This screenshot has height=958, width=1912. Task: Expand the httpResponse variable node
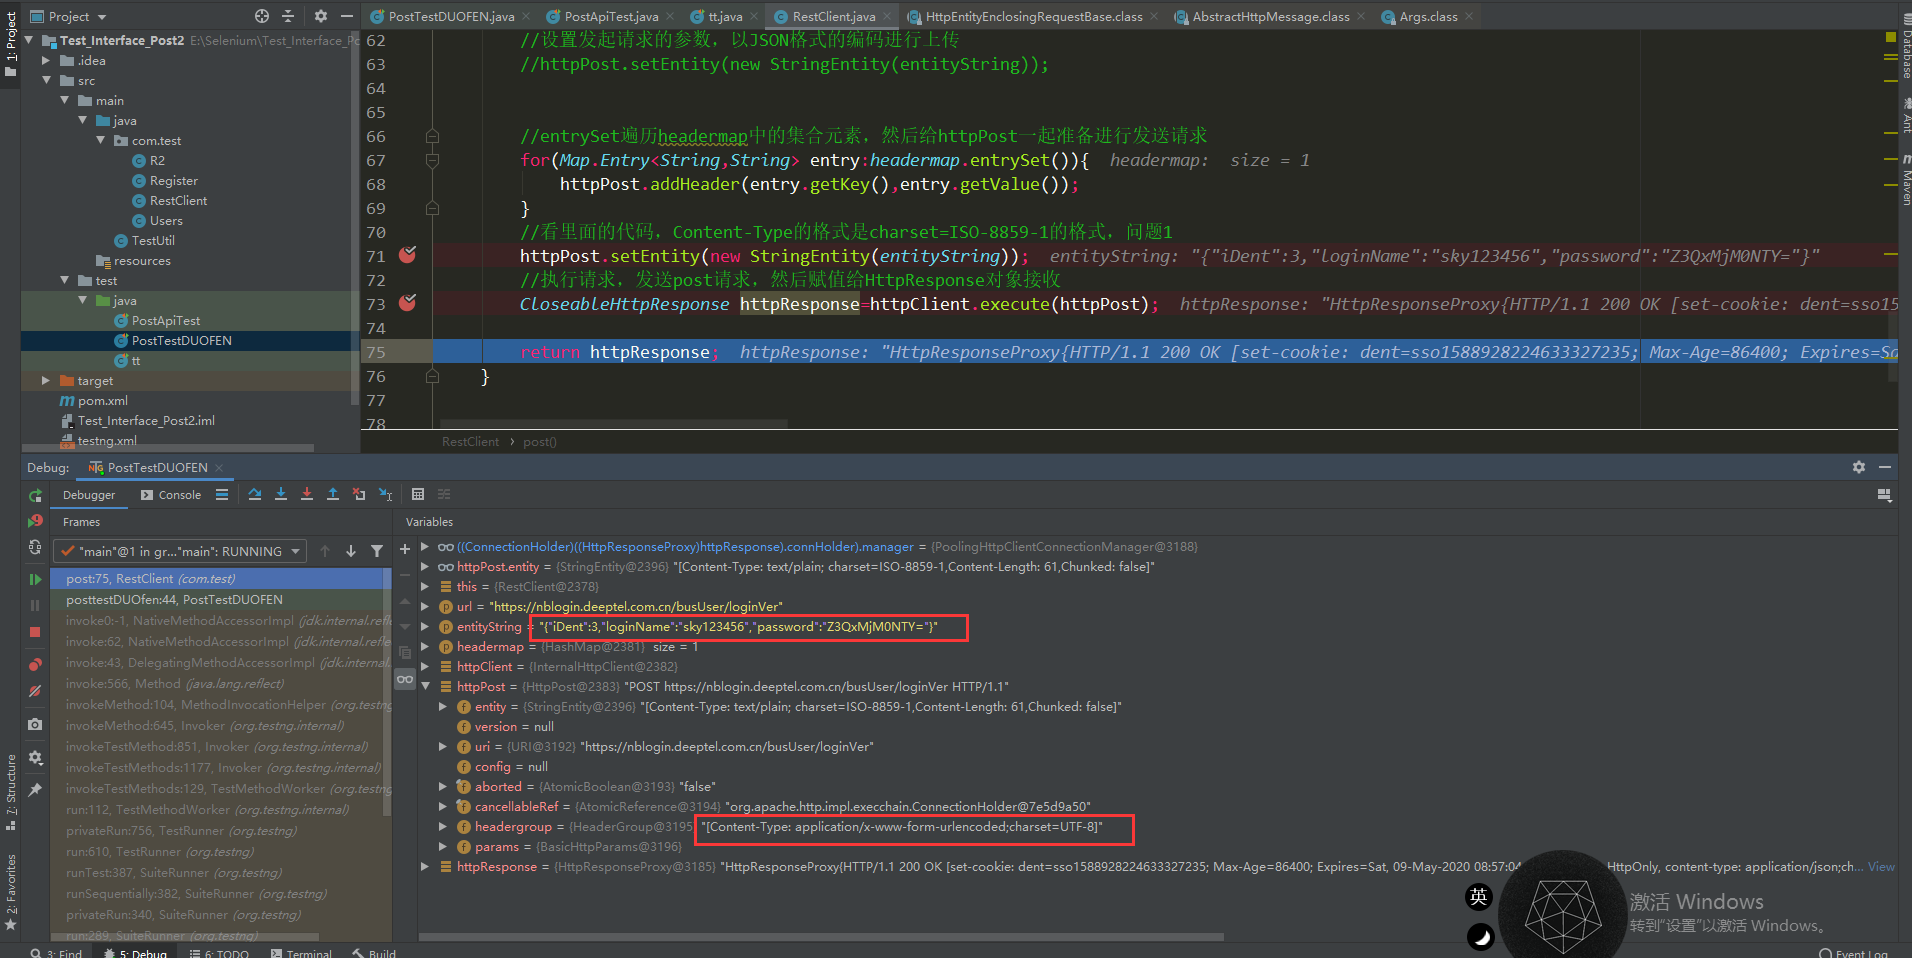pyautogui.click(x=426, y=867)
